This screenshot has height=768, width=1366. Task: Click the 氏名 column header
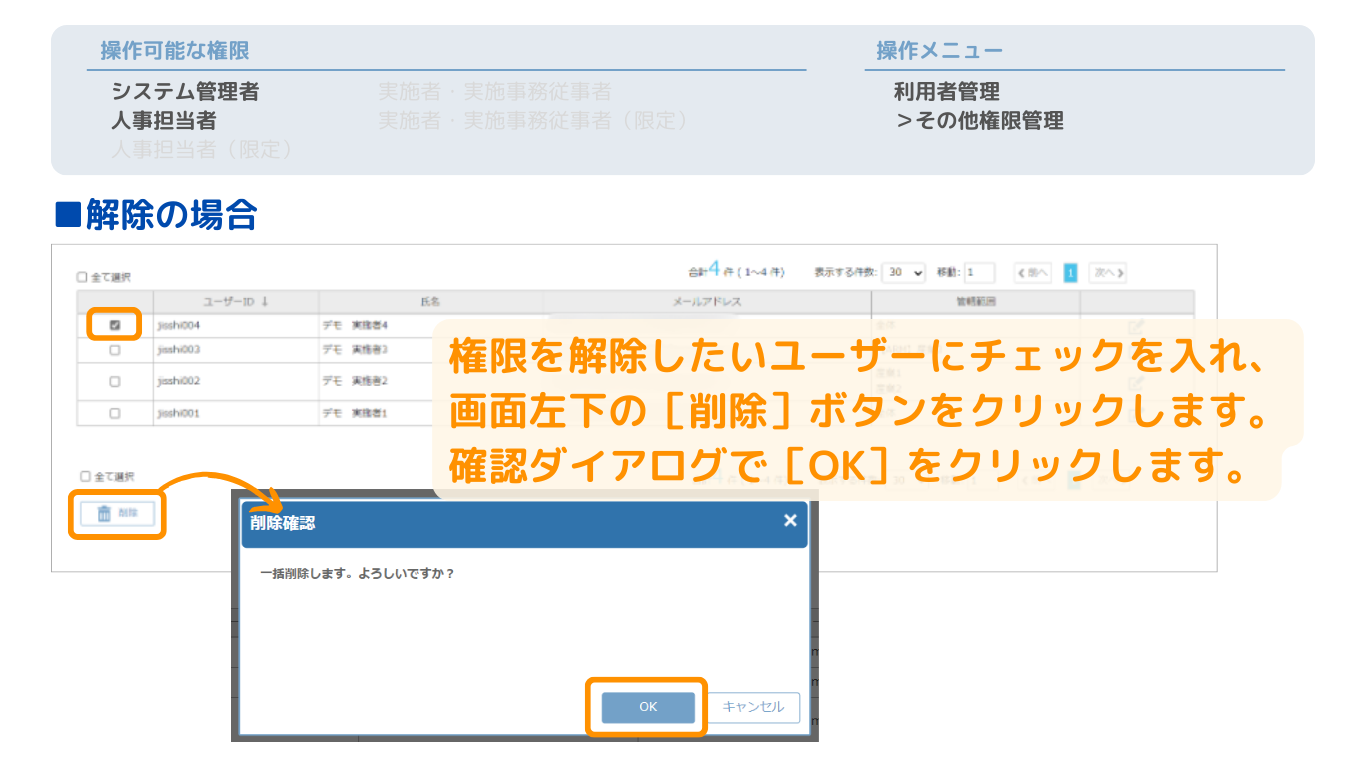430,301
